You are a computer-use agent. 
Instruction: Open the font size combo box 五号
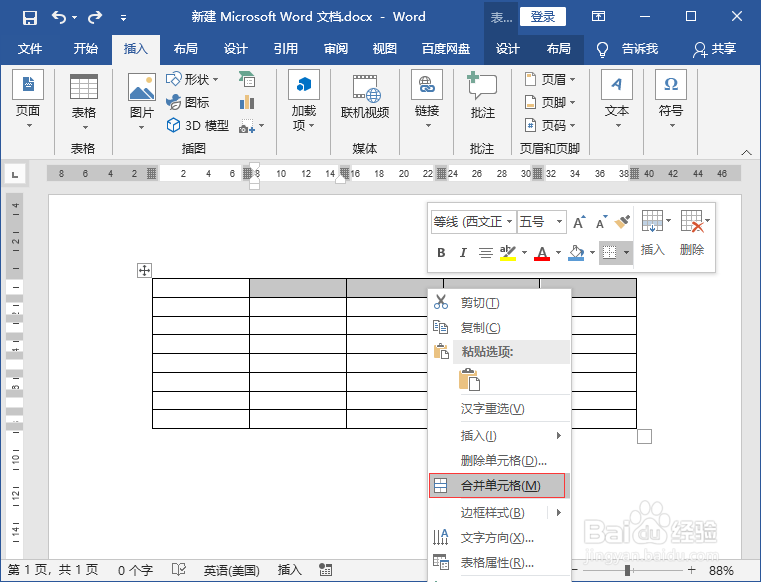coord(542,222)
